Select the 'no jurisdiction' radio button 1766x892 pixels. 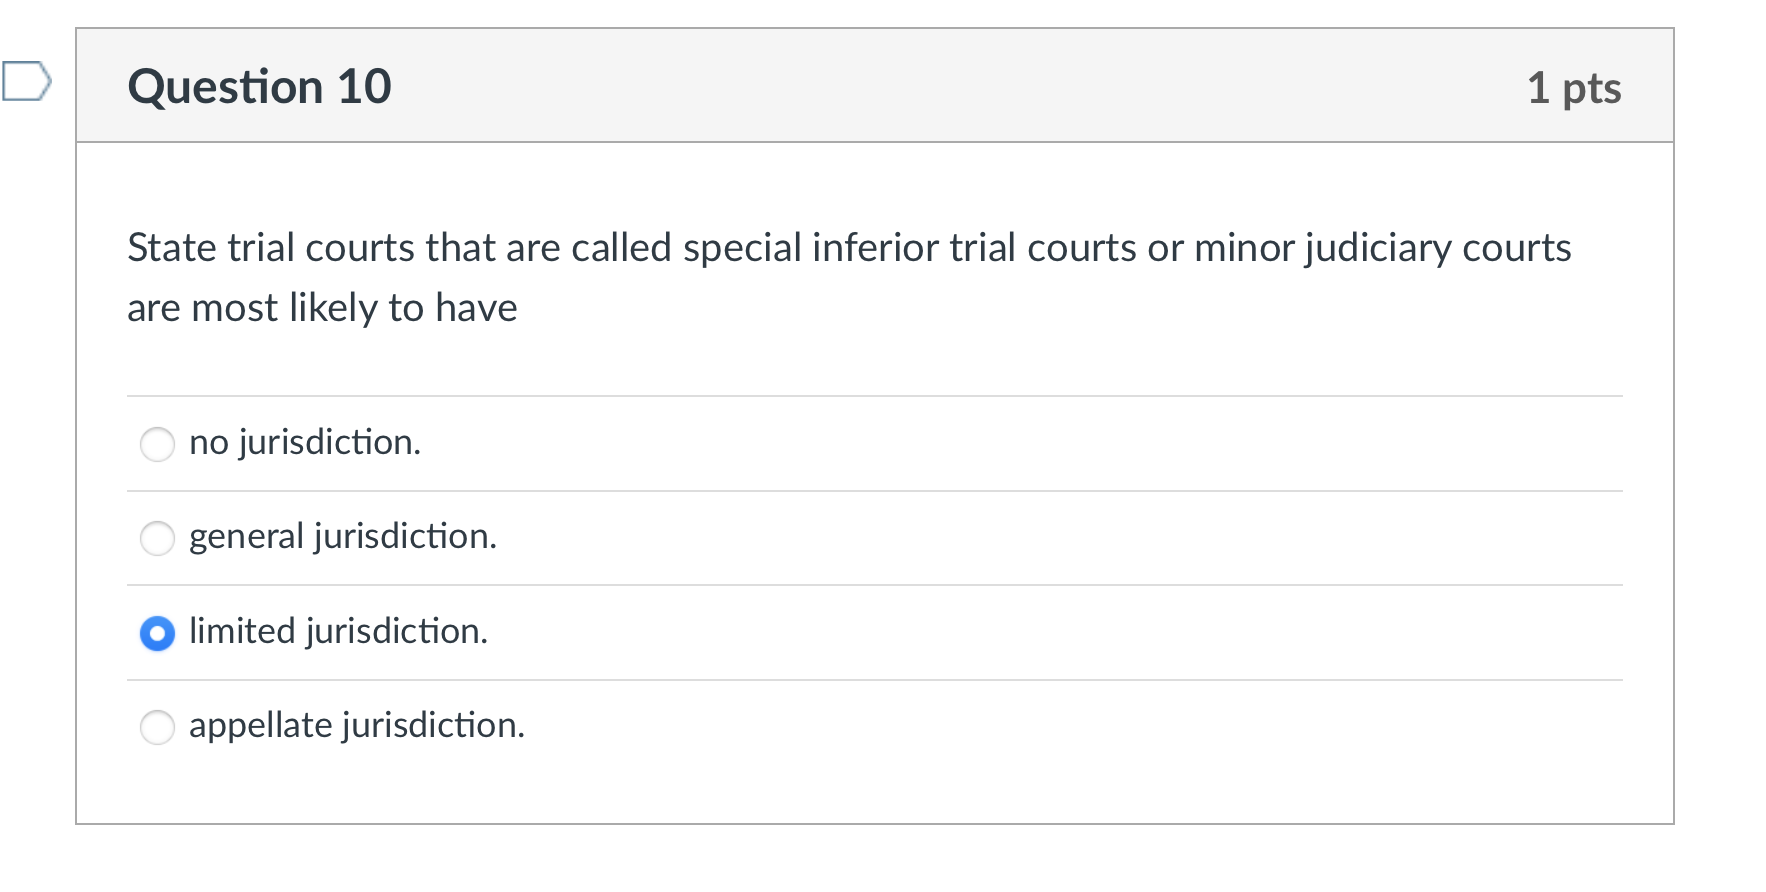point(156,444)
